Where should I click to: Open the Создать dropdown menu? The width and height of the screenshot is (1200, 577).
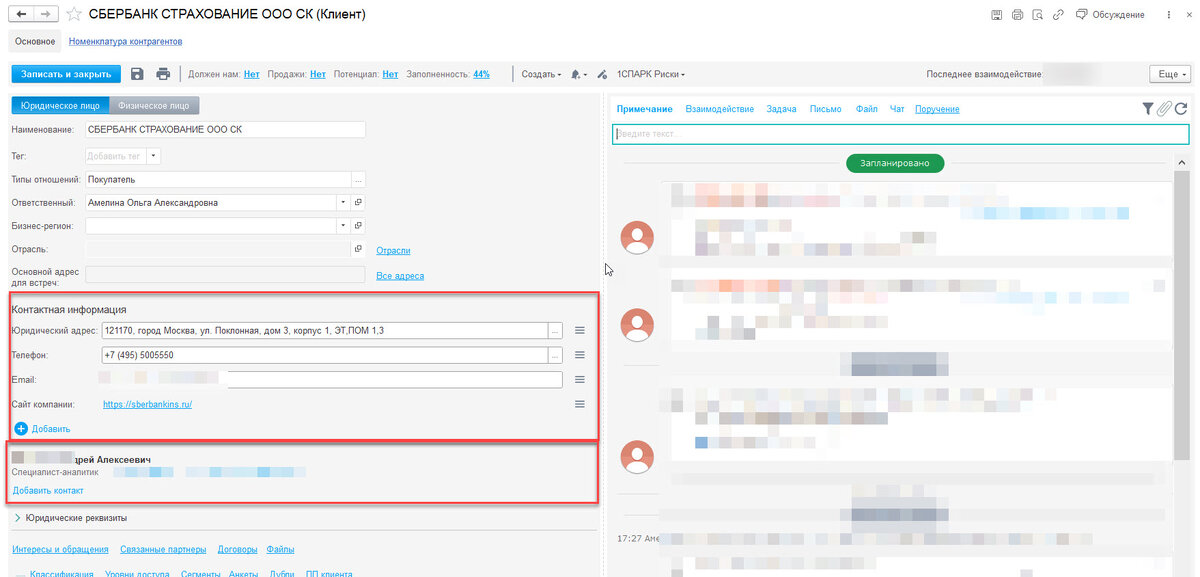pyautogui.click(x=541, y=74)
